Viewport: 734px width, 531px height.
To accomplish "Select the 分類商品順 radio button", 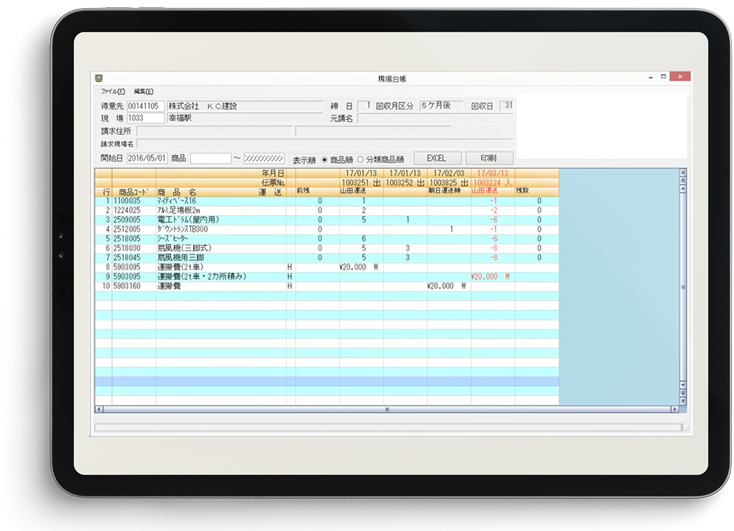I will click(360, 160).
